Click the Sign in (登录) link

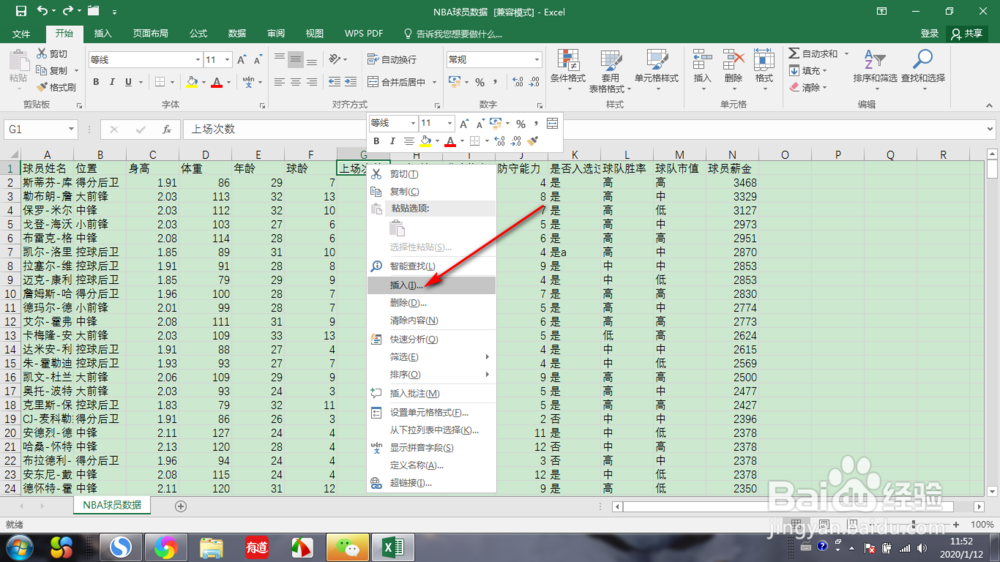(x=929, y=34)
